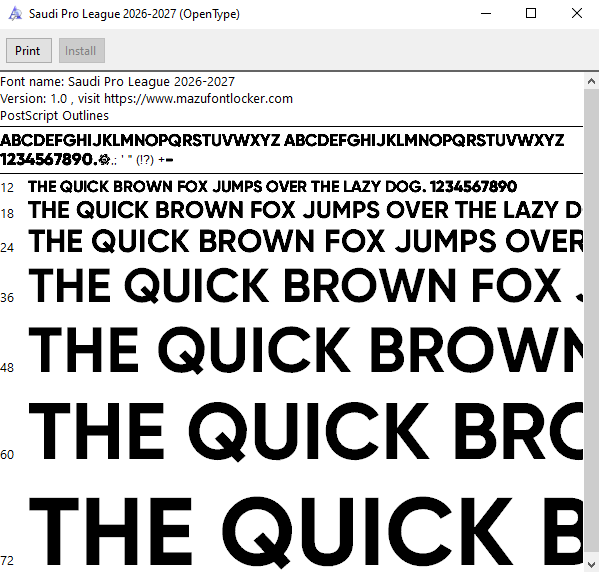Click the uppercase alphabet sample line
Image resolution: width=599 pixels, height=572 pixels.
[282, 140]
